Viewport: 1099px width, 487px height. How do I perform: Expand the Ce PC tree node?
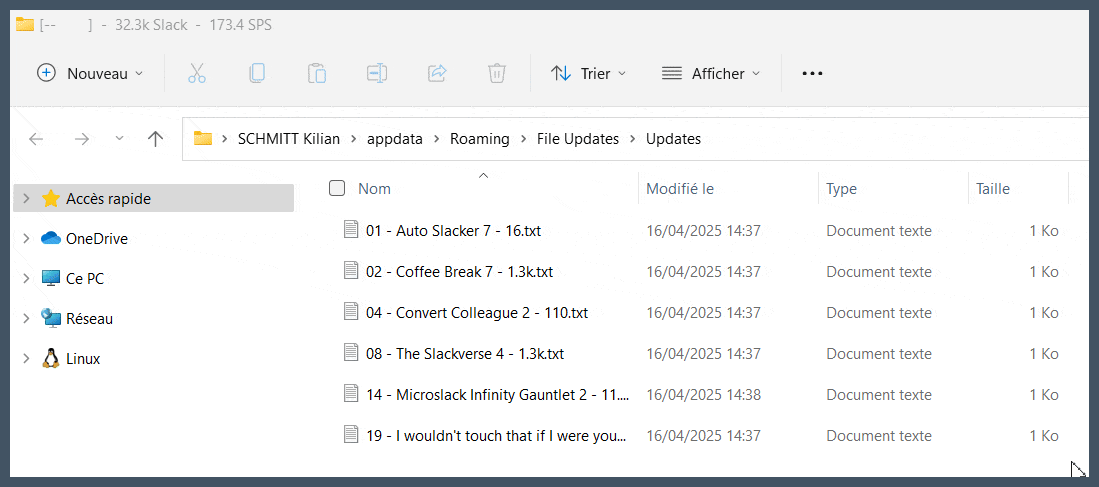[26, 279]
